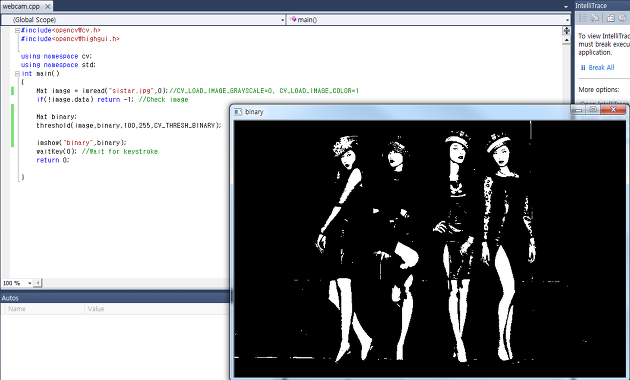Close the binary image window
630x380 pixels.
pyautogui.click(x=613, y=110)
